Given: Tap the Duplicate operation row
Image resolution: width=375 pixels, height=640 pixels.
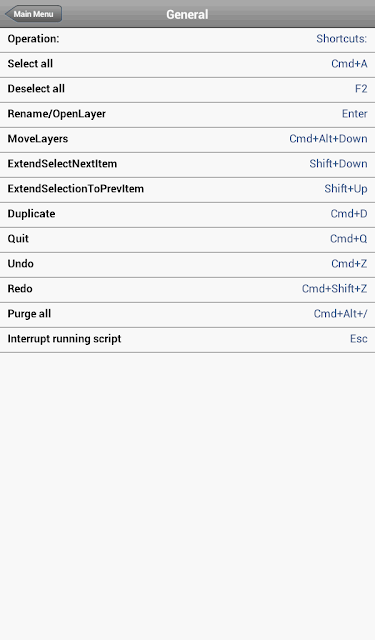Looking at the screenshot, I should pyautogui.click(x=187, y=215).
